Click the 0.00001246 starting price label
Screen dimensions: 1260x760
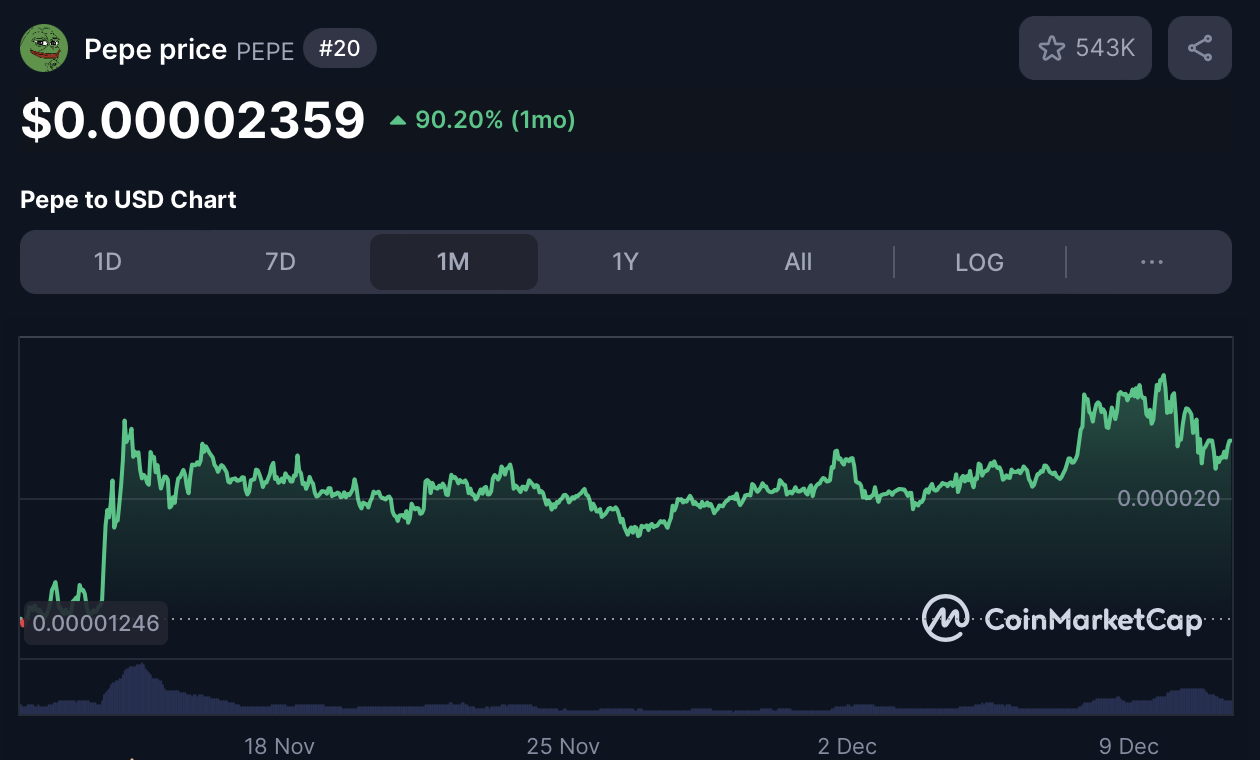click(x=96, y=623)
